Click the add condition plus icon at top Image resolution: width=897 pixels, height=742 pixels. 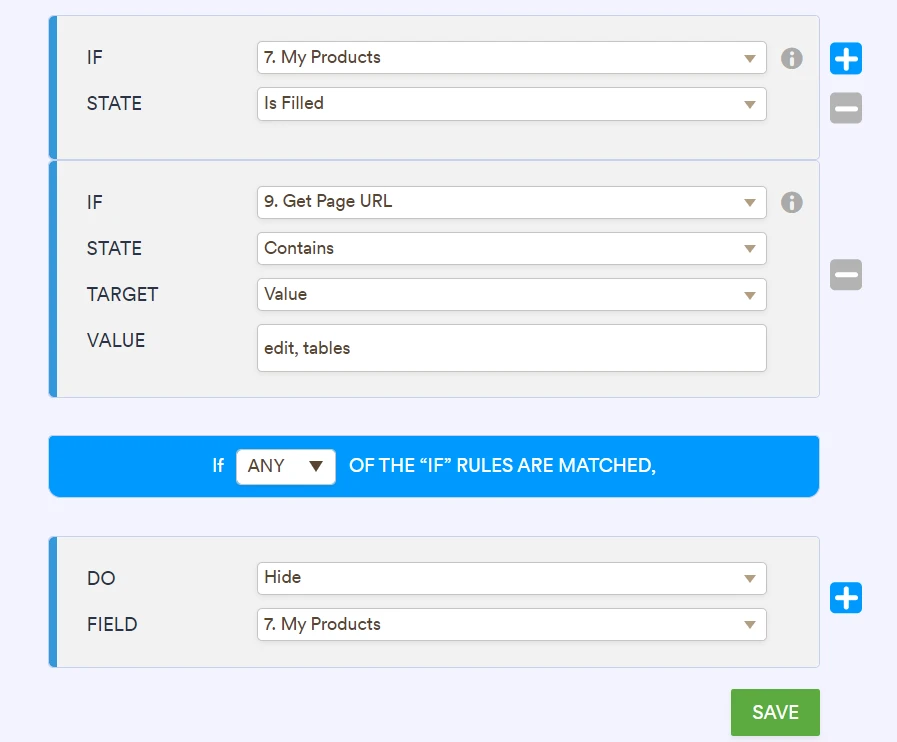coord(845,59)
